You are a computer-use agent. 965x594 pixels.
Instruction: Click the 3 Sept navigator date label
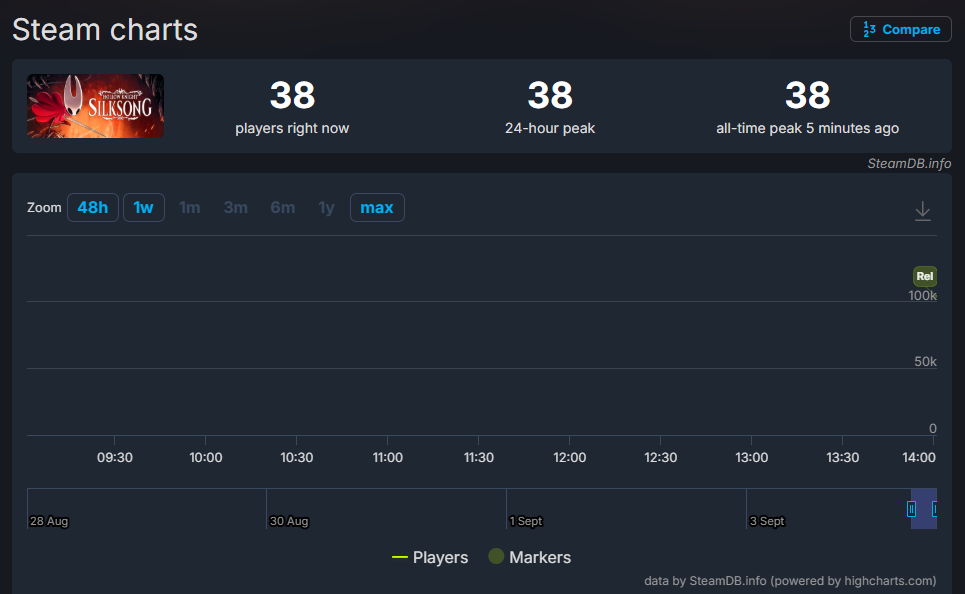pyautogui.click(x=767, y=521)
